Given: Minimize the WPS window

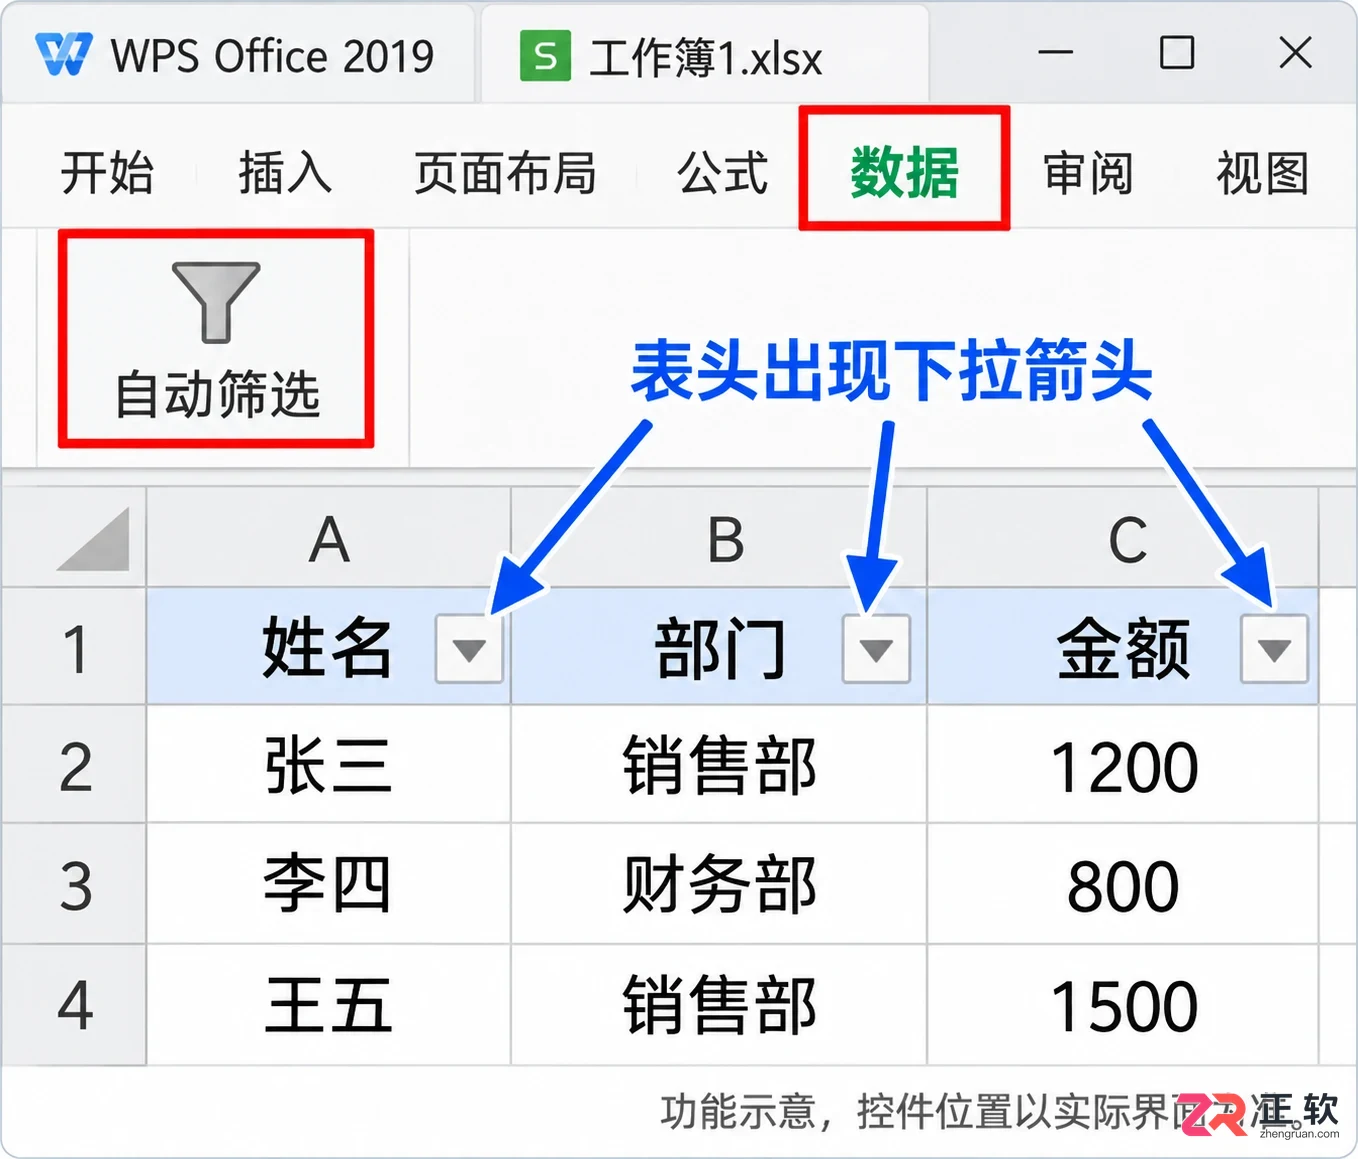Looking at the screenshot, I should tap(1056, 52).
